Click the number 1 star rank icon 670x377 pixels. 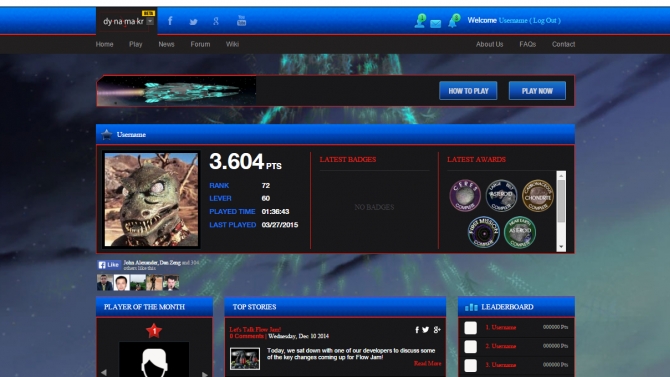154,331
